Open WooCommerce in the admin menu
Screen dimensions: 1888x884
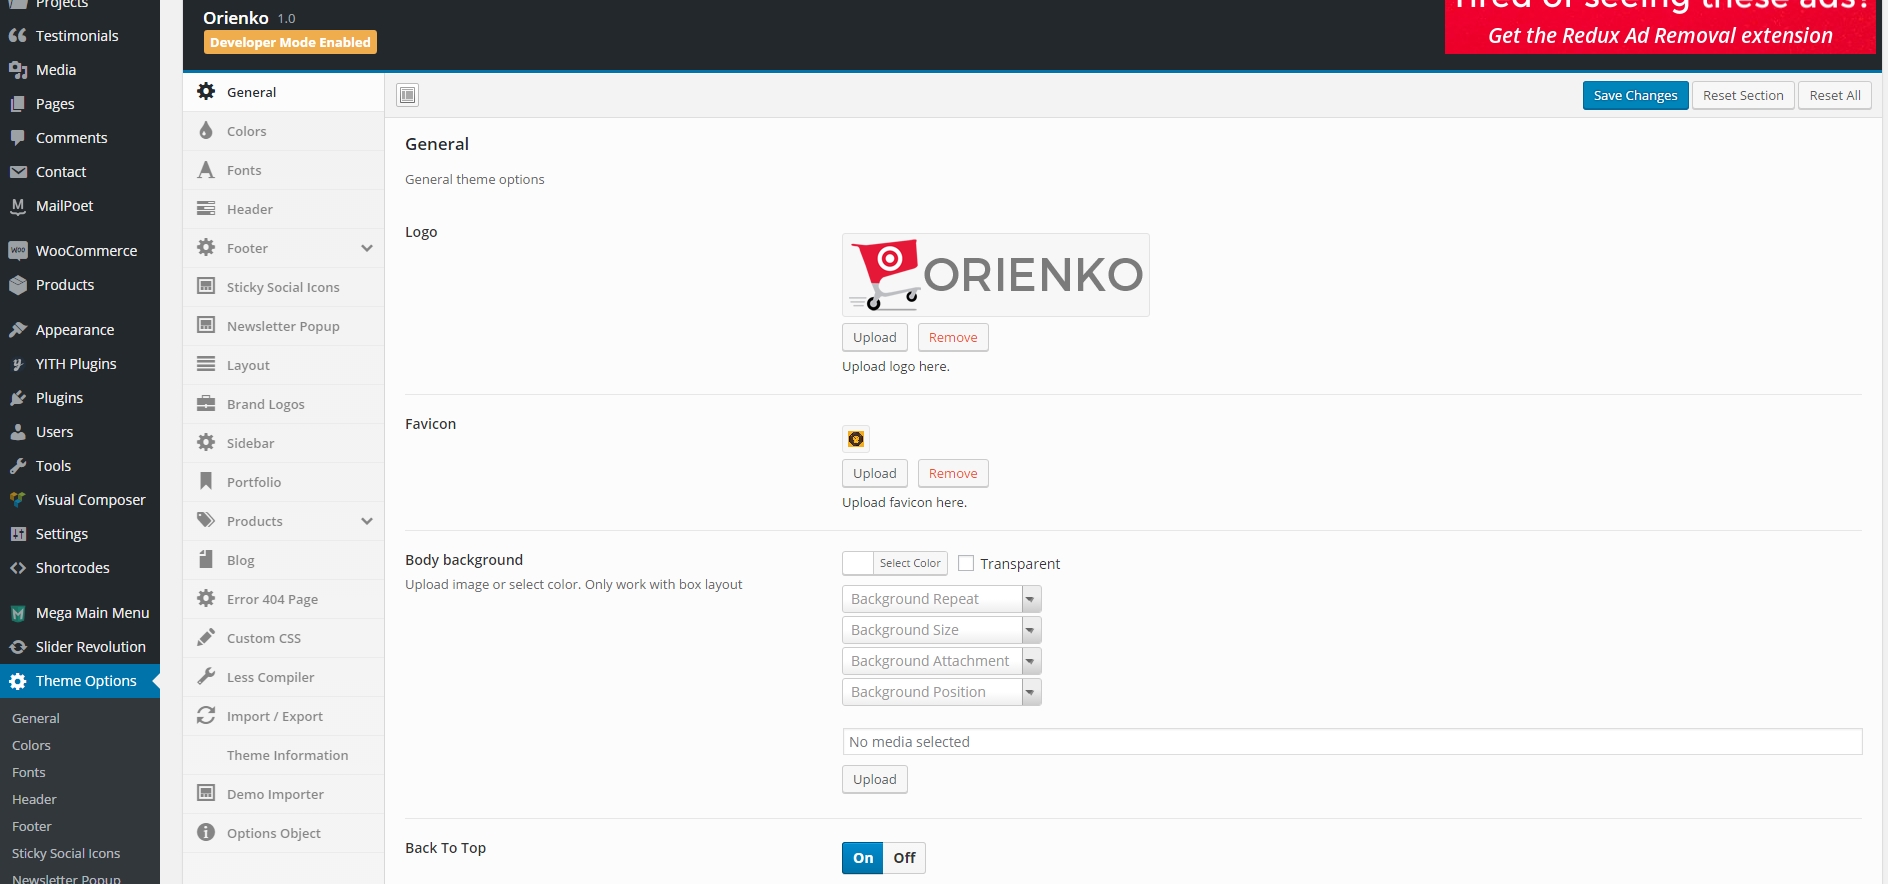[x=86, y=251]
